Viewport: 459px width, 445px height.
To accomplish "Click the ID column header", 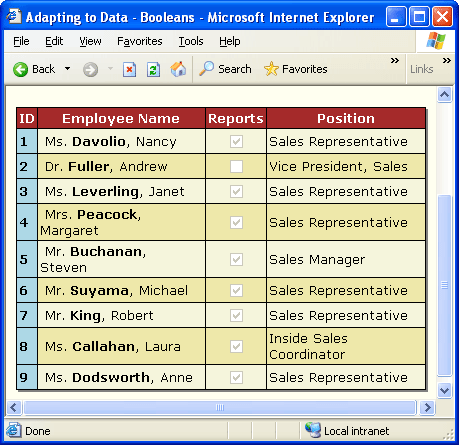I will tap(27, 118).
